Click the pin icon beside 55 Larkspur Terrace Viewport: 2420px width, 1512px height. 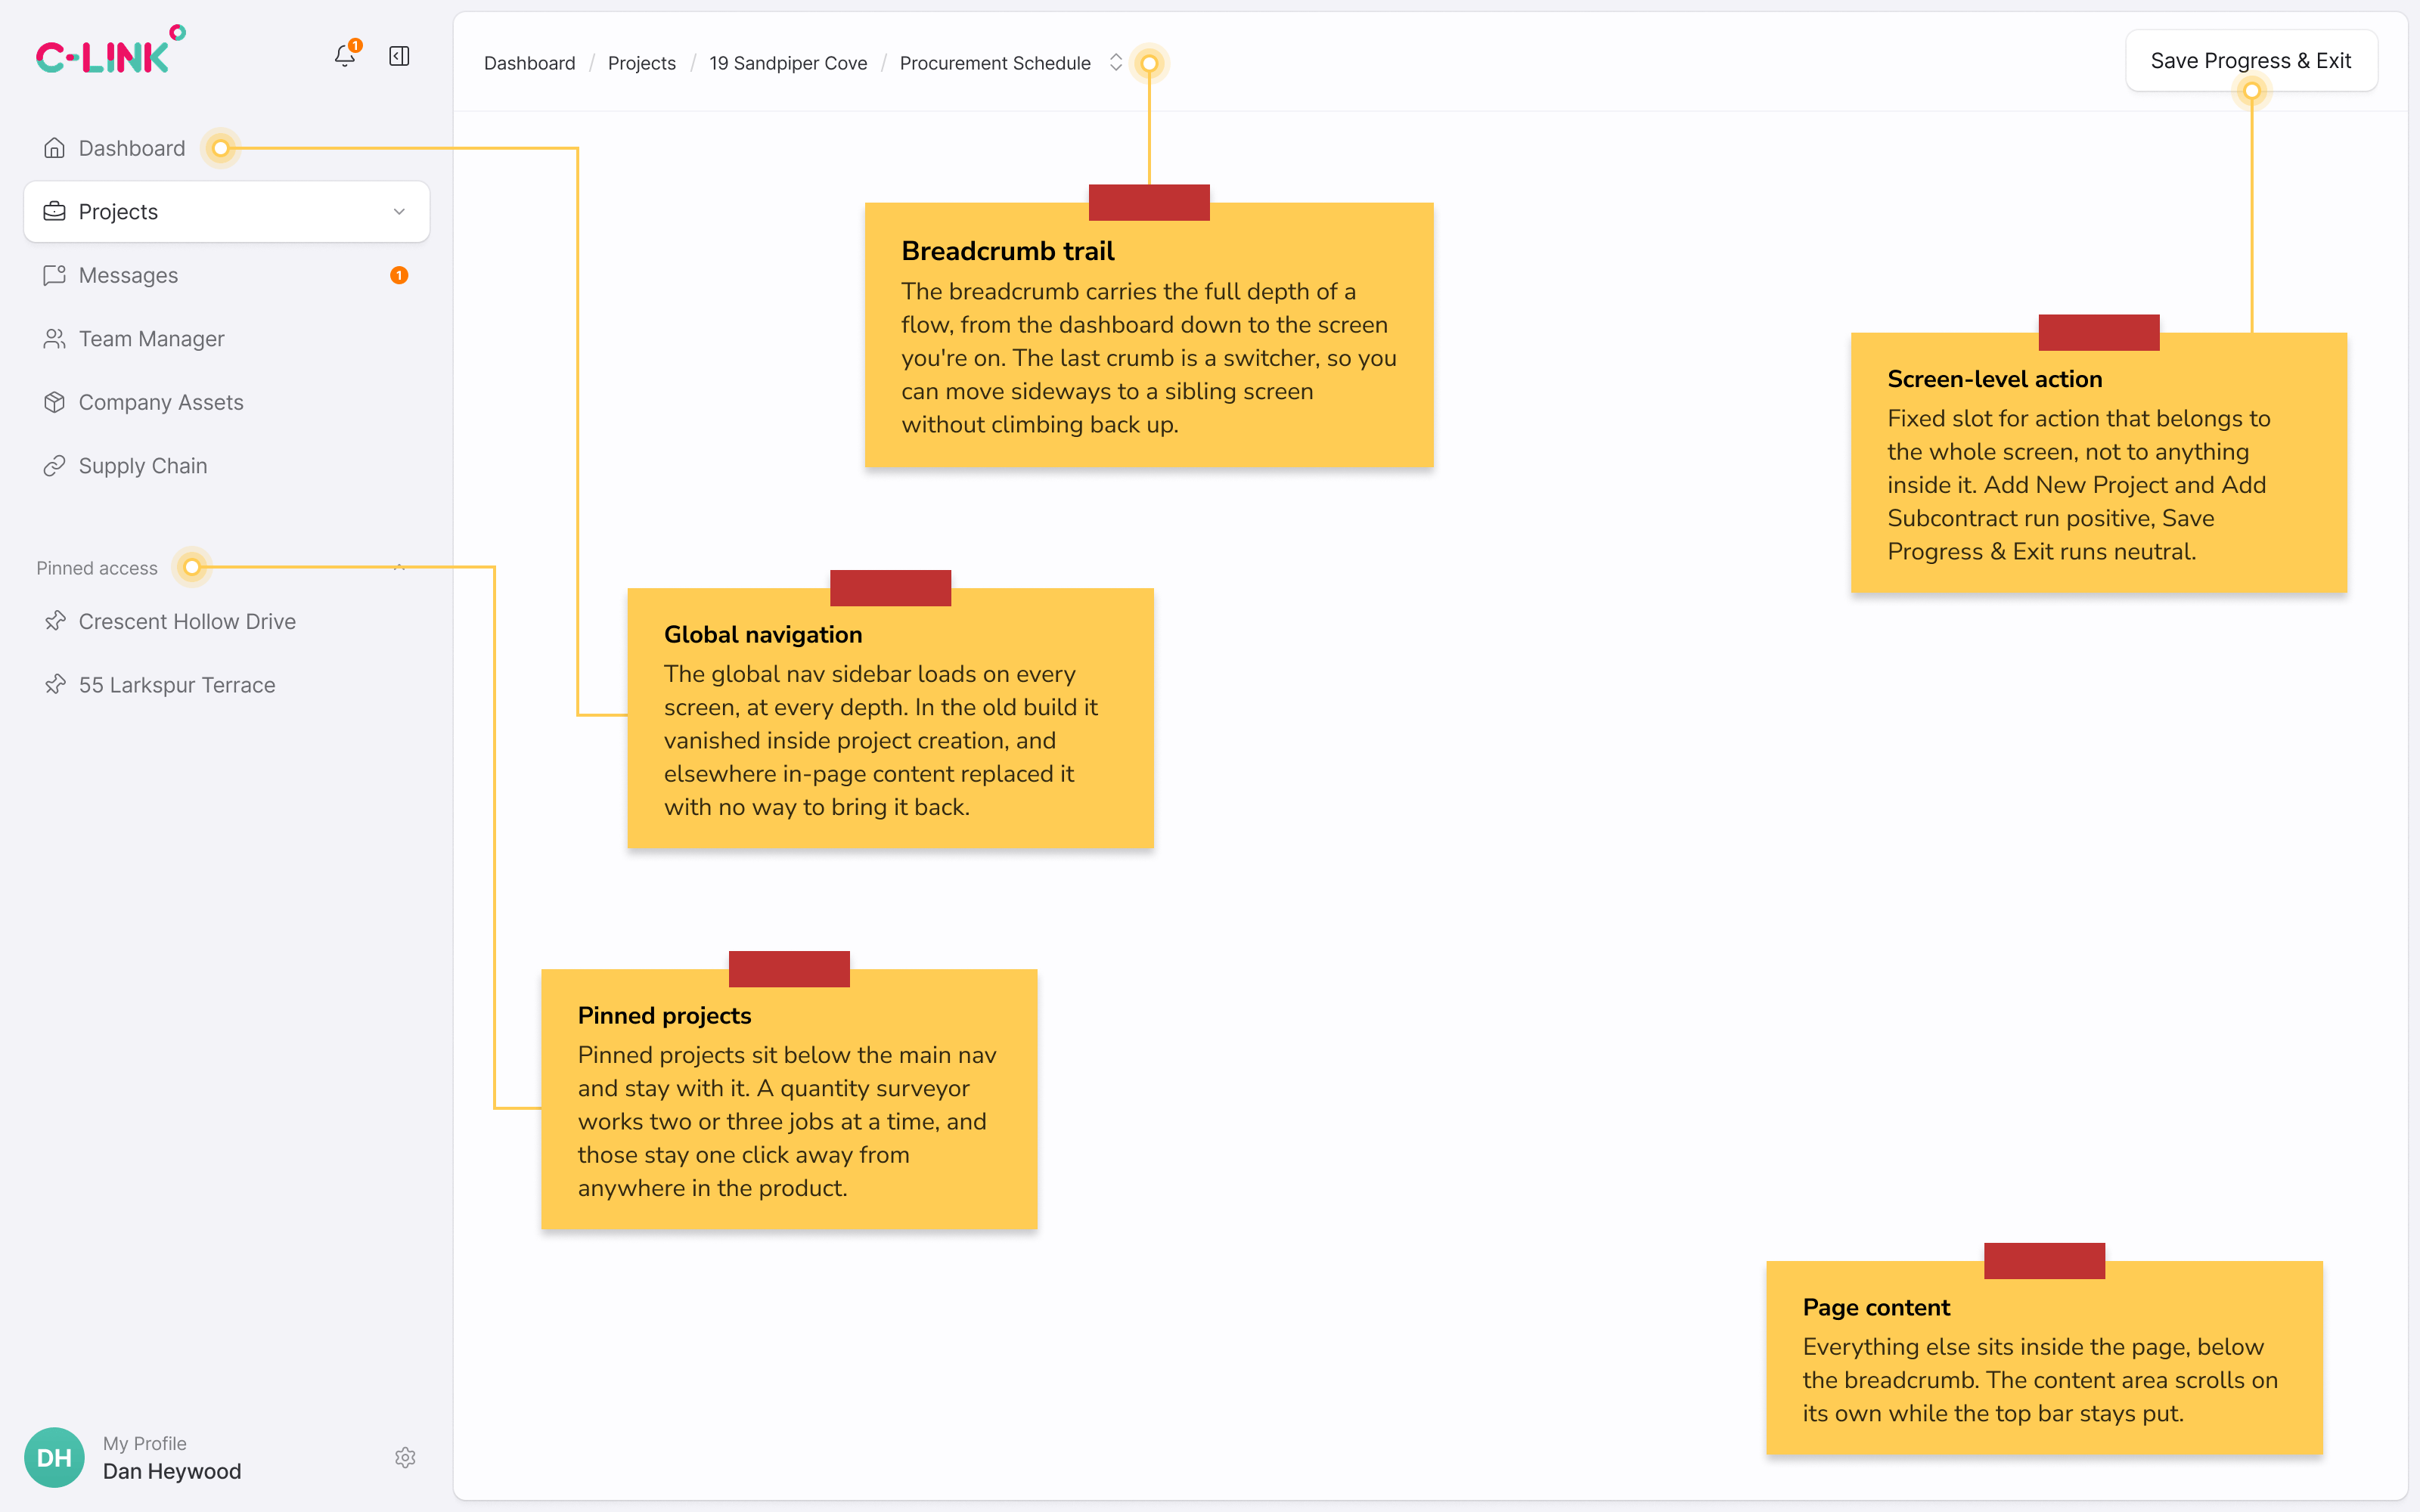(x=55, y=685)
